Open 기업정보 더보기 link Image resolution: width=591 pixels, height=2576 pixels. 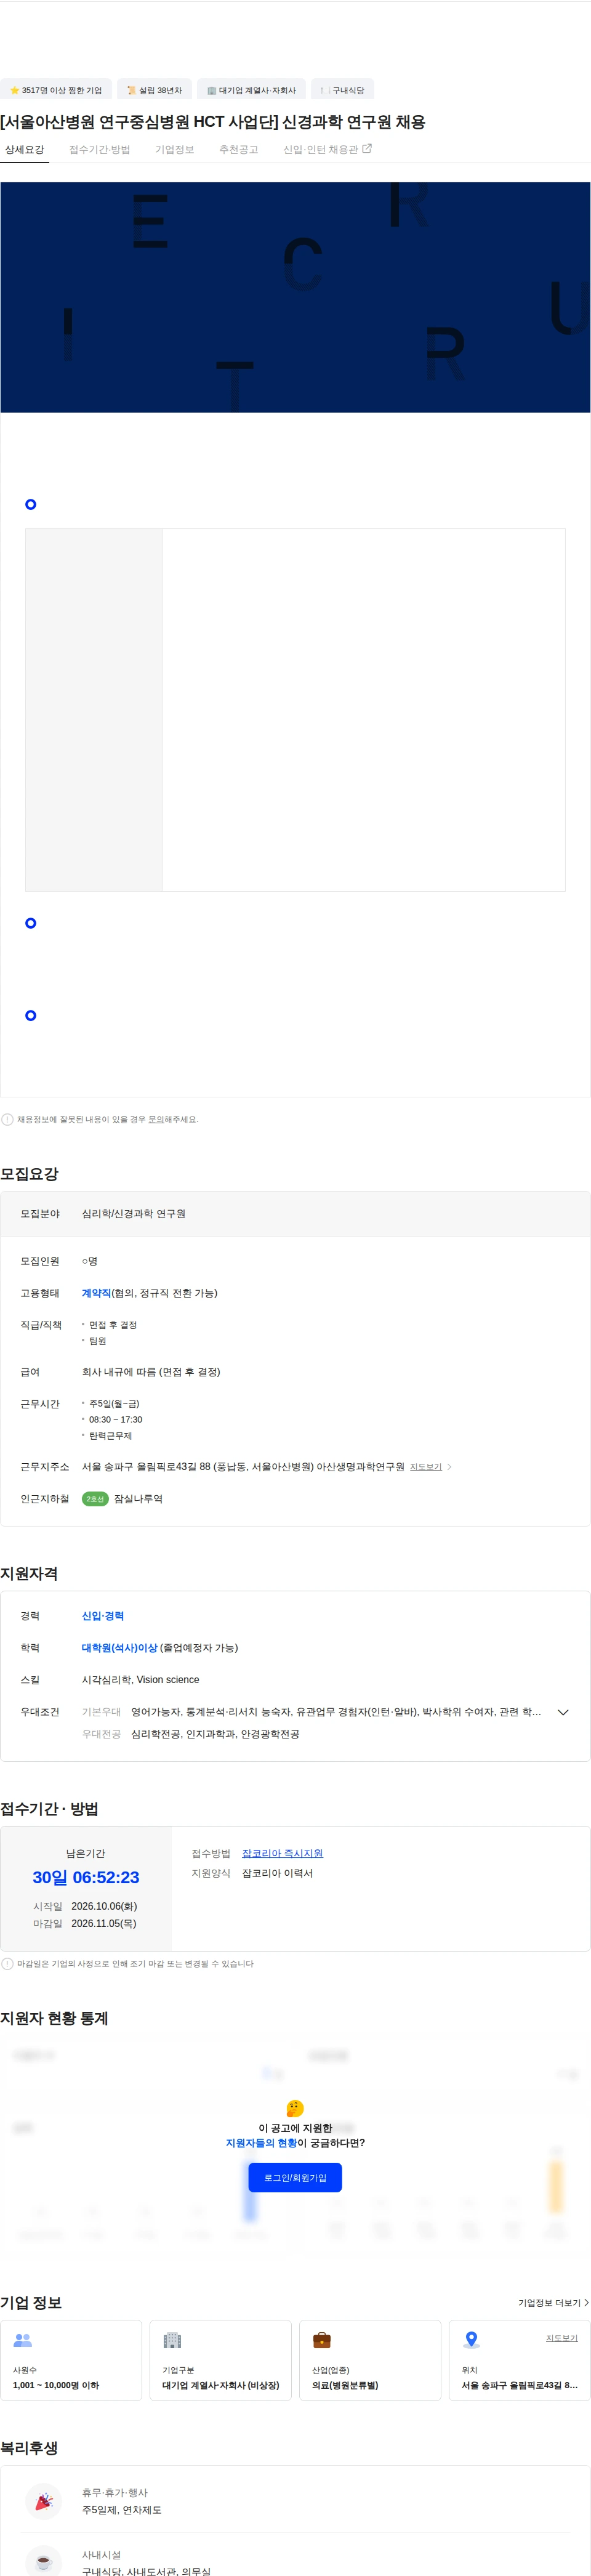pos(553,2303)
